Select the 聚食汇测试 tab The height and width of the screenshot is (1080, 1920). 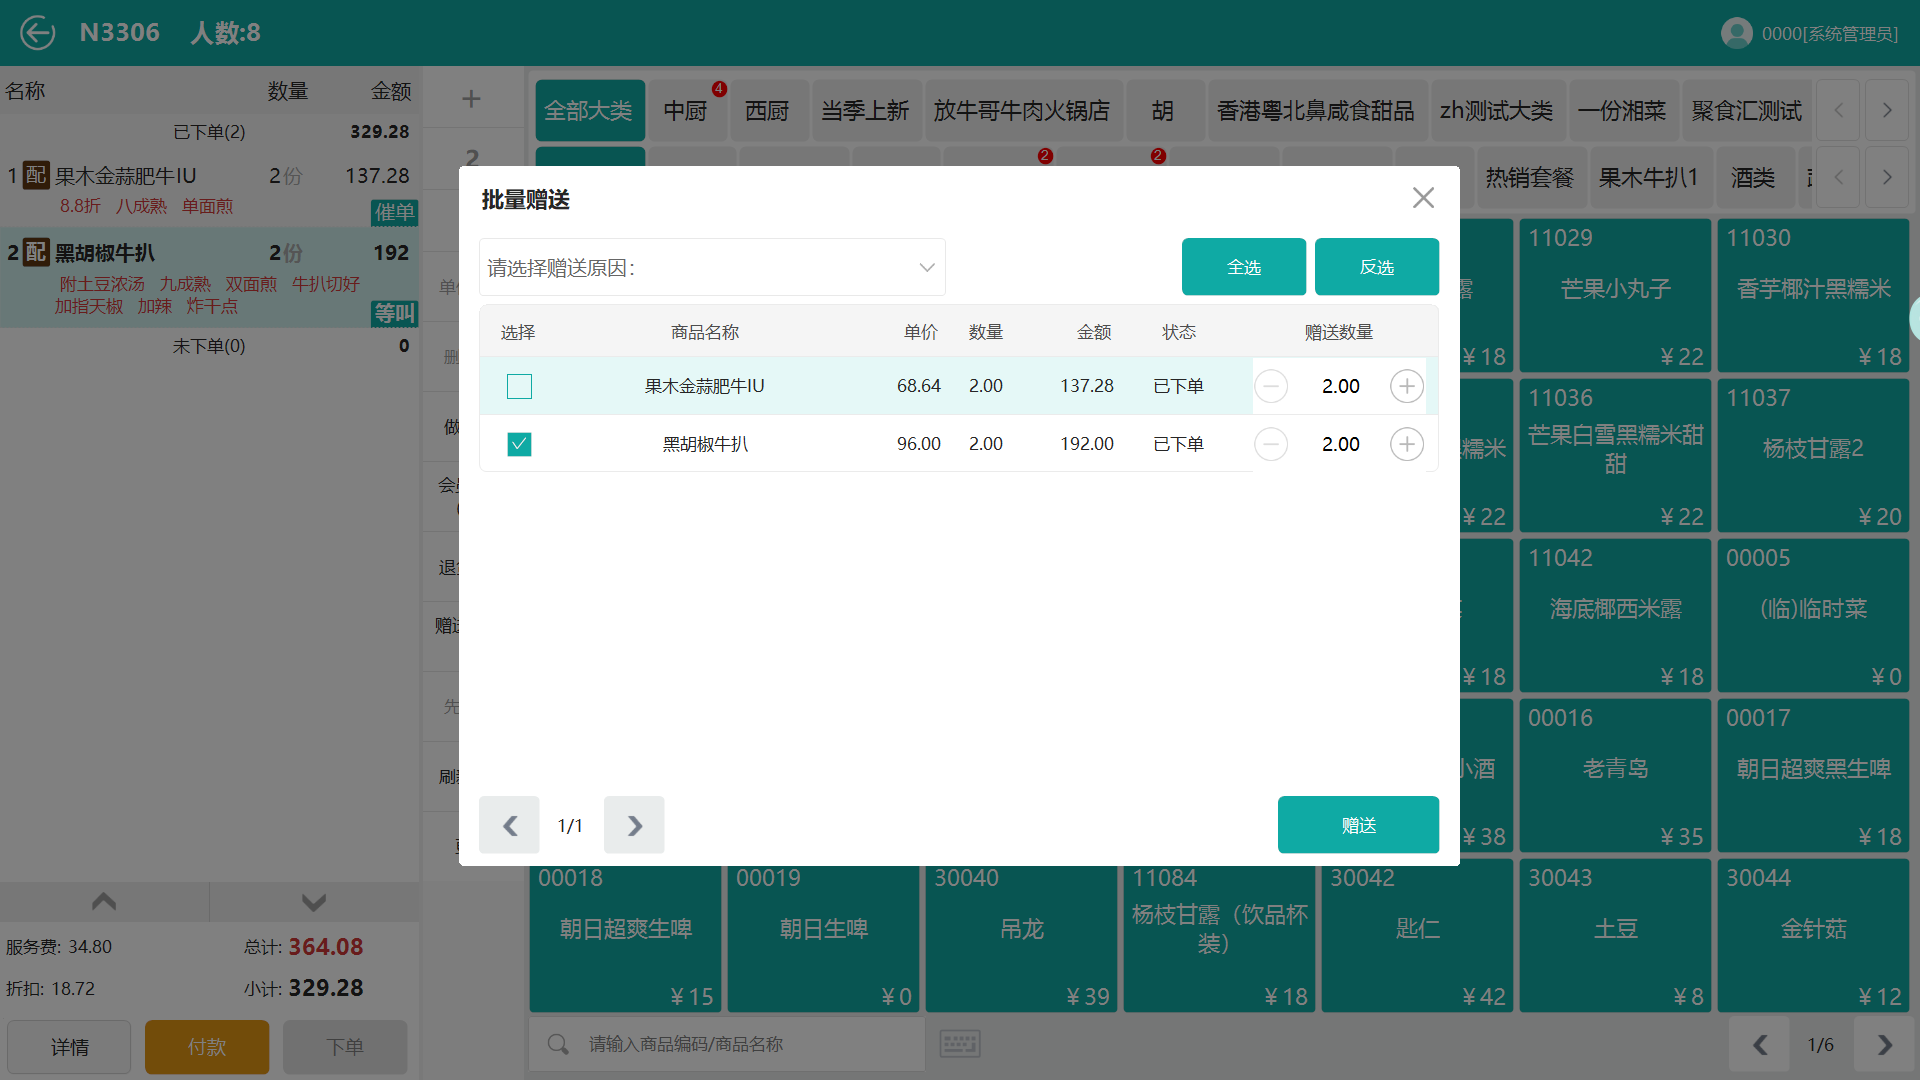(x=1747, y=110)
